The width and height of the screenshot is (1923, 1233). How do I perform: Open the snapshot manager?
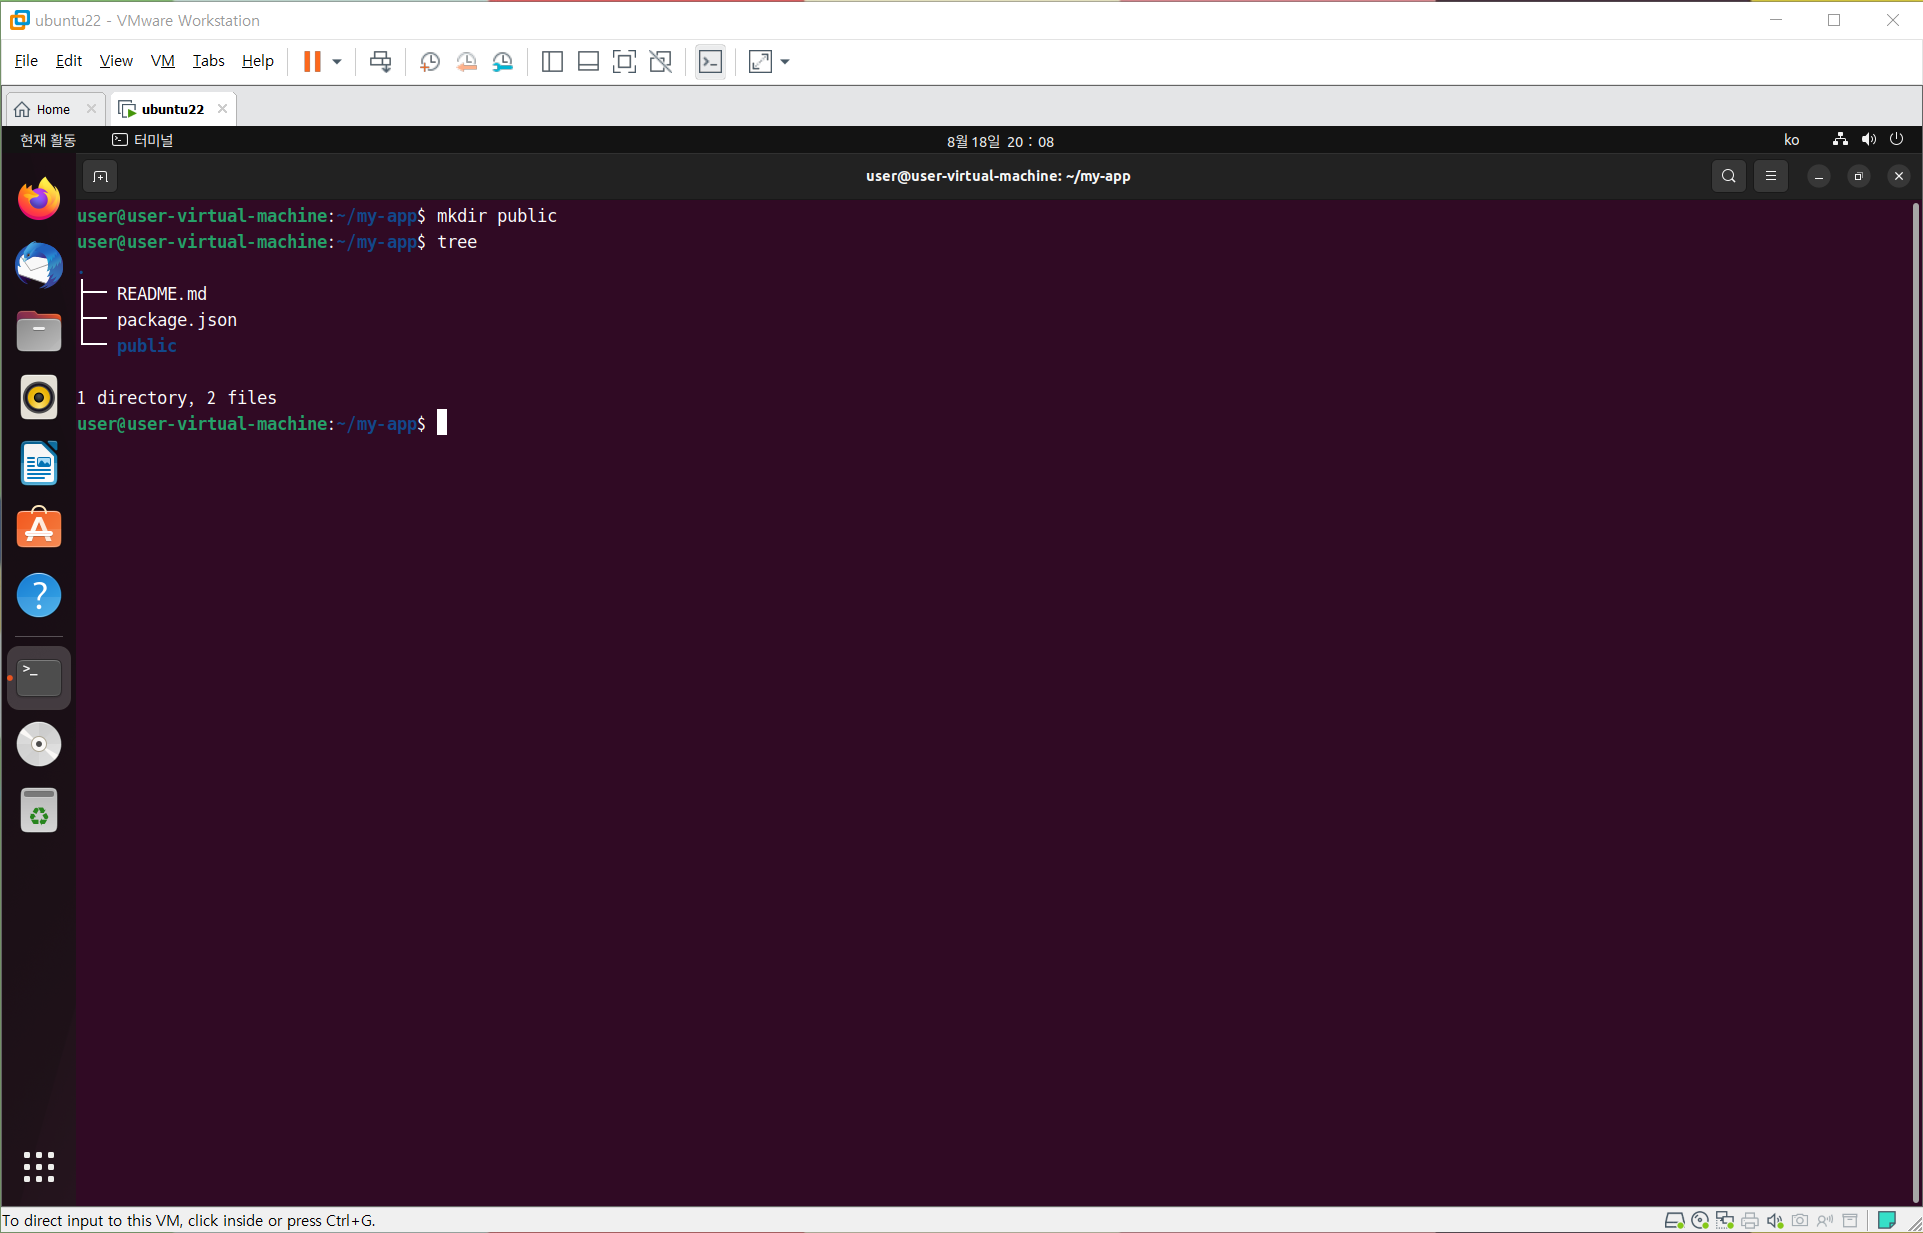tap(503, 62)
